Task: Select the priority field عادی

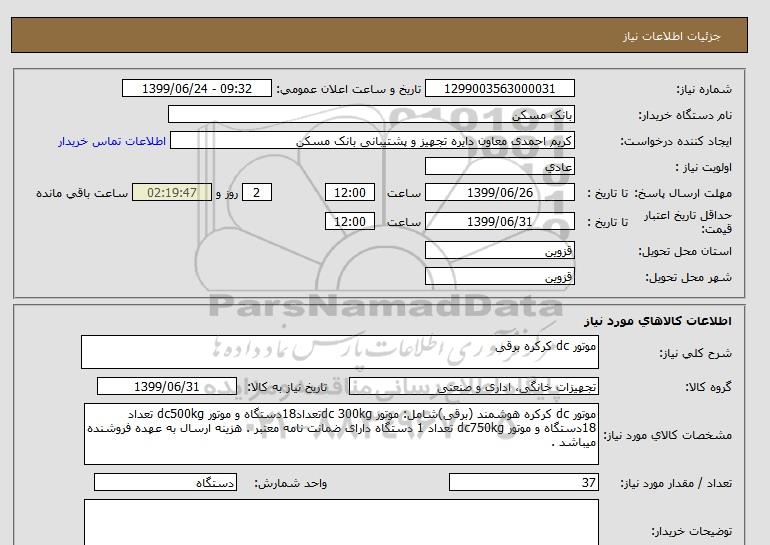Action: tap(499, 167)
